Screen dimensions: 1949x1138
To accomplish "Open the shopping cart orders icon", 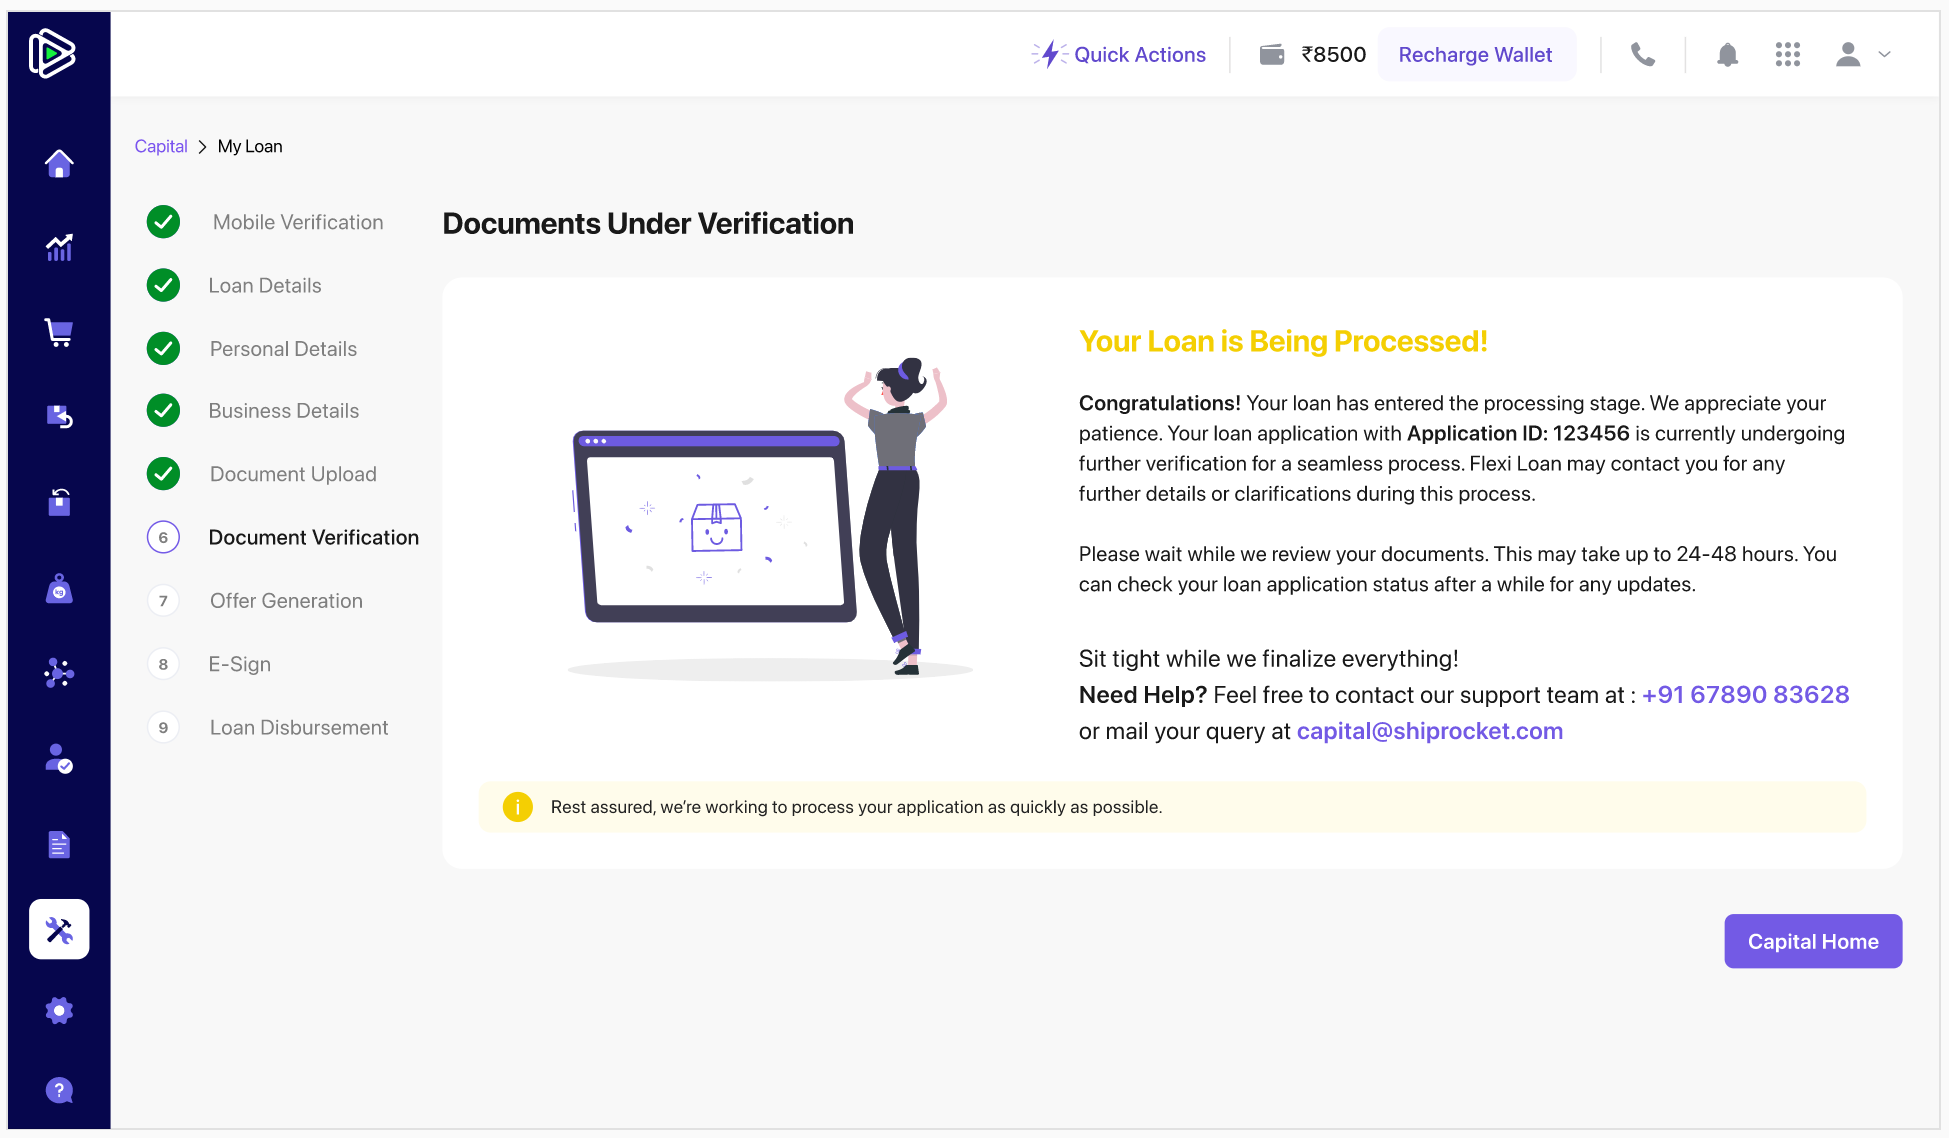I will point(59,332).
